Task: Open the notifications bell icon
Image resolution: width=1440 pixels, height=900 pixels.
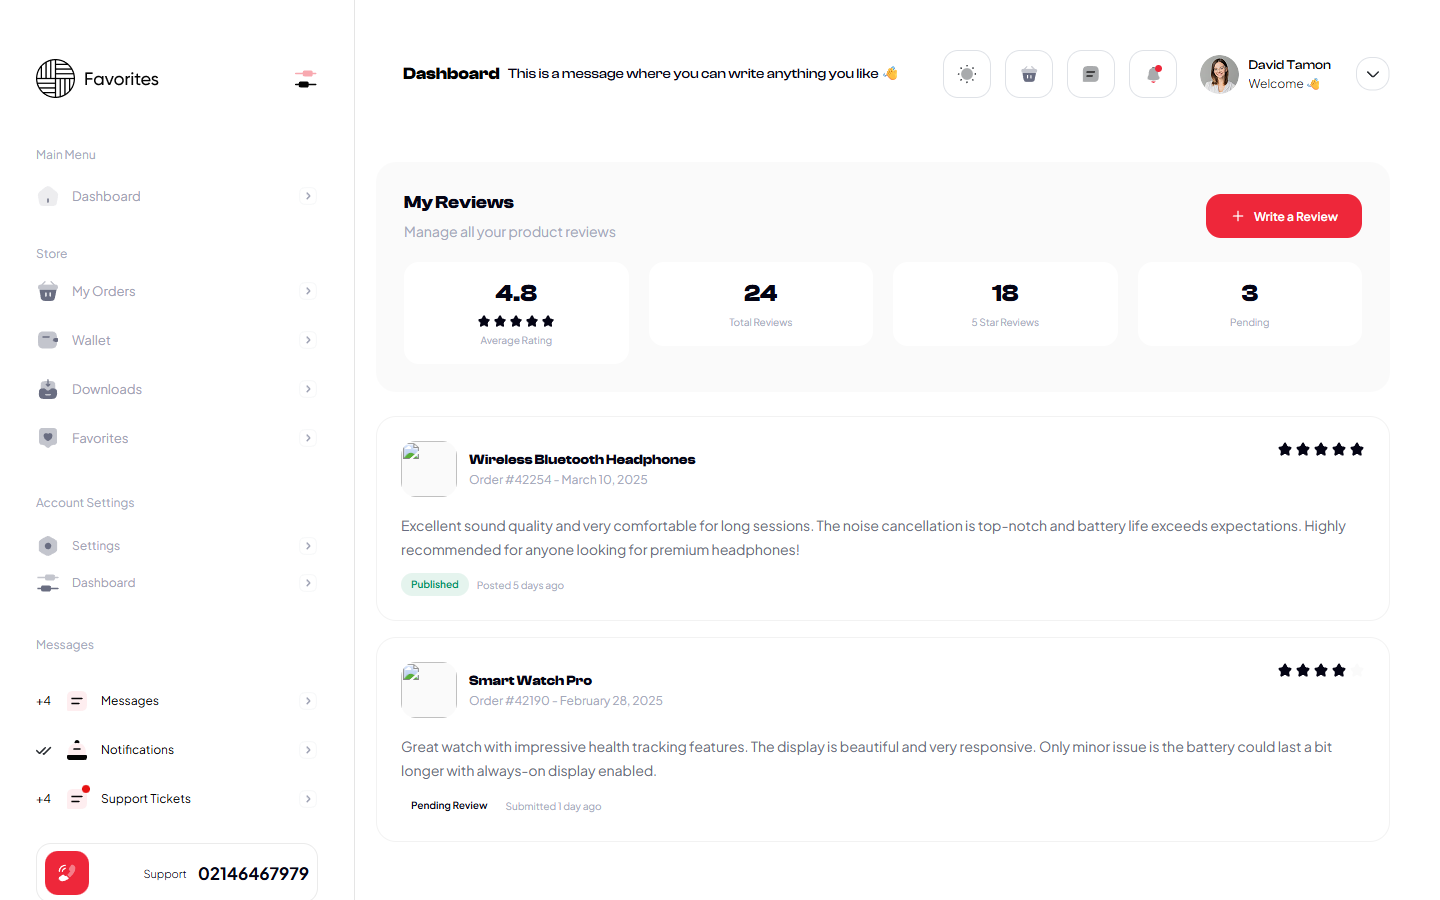Action: click(x=1152, y=74)
